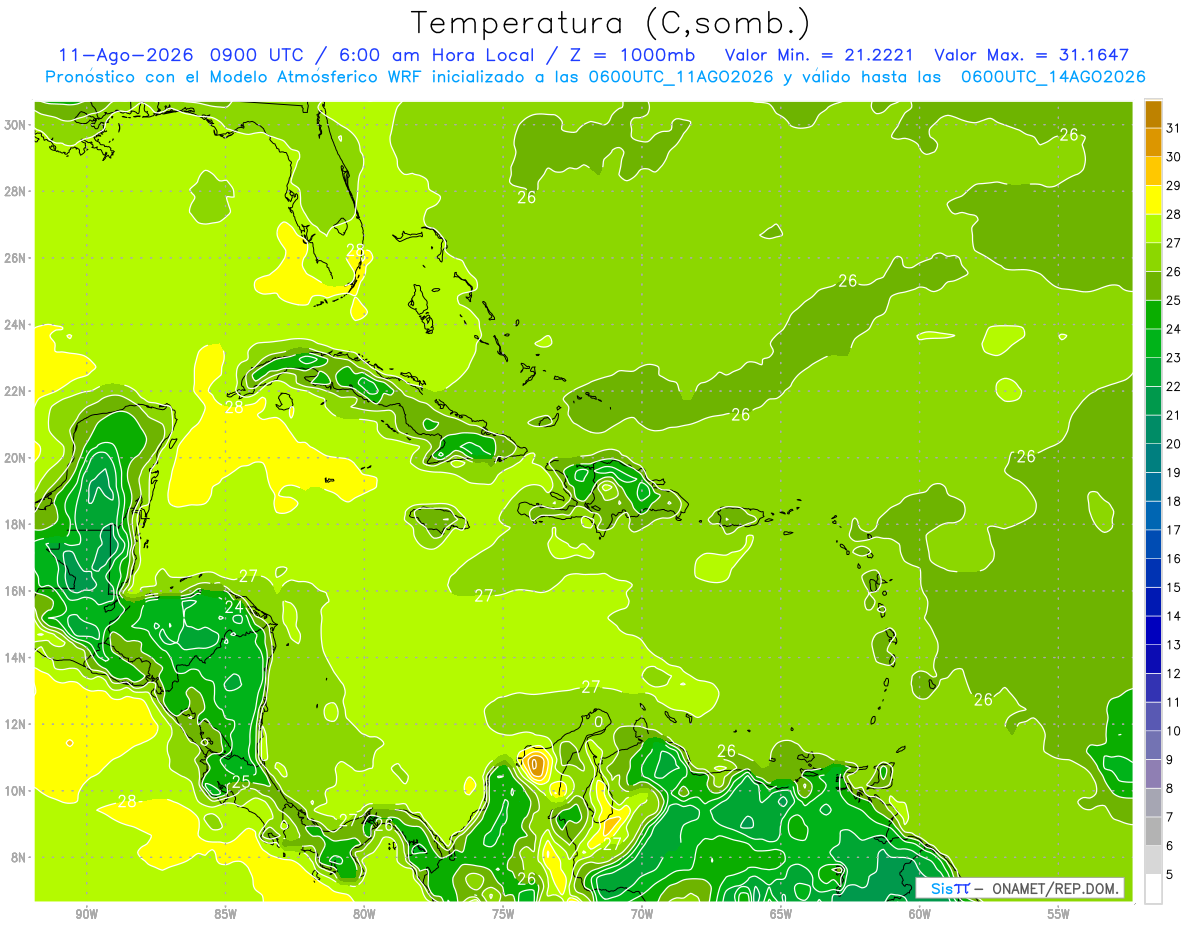Click the "28N" latitude axis label
Image resolution: width=1200 pixels, height=927 pixels.
(16, 191)
